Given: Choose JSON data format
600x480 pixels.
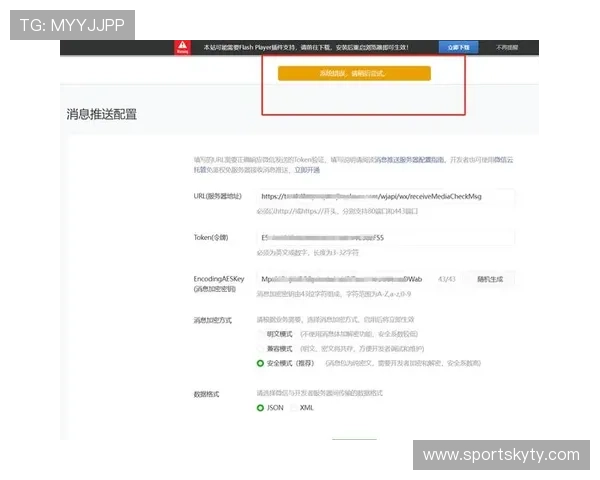Looking at the screenshot, I should pyautogui.click(x=261, y=408).
